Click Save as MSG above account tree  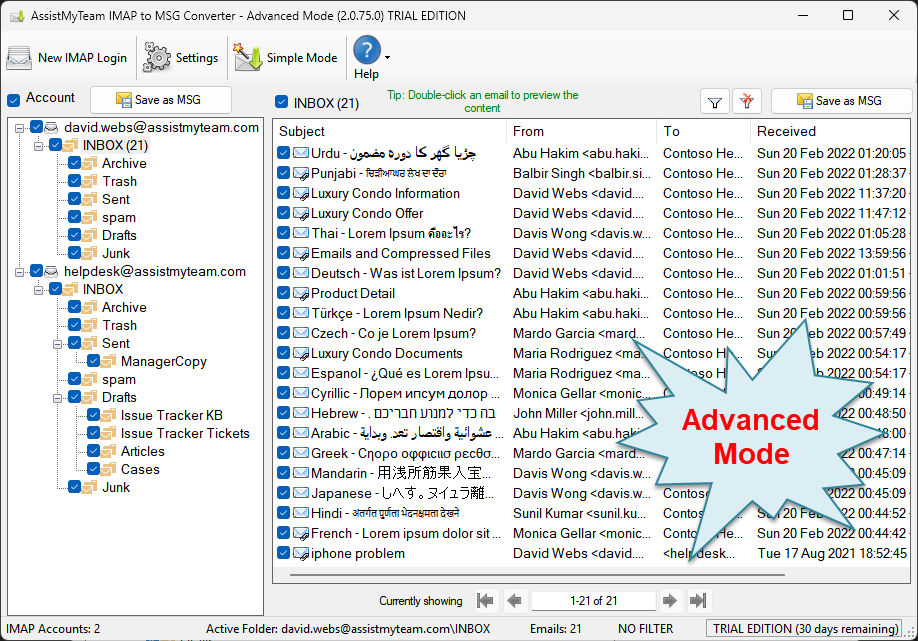coord(160,100)
